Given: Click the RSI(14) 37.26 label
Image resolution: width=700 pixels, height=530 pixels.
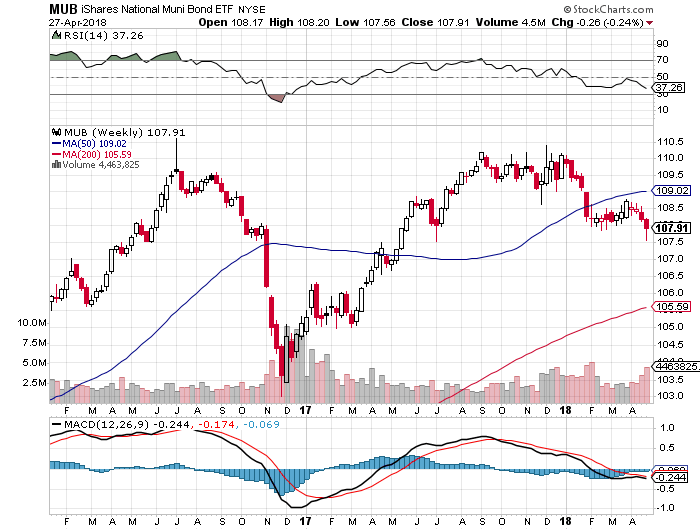Looking at the screenshot, I should click(104, 36).
